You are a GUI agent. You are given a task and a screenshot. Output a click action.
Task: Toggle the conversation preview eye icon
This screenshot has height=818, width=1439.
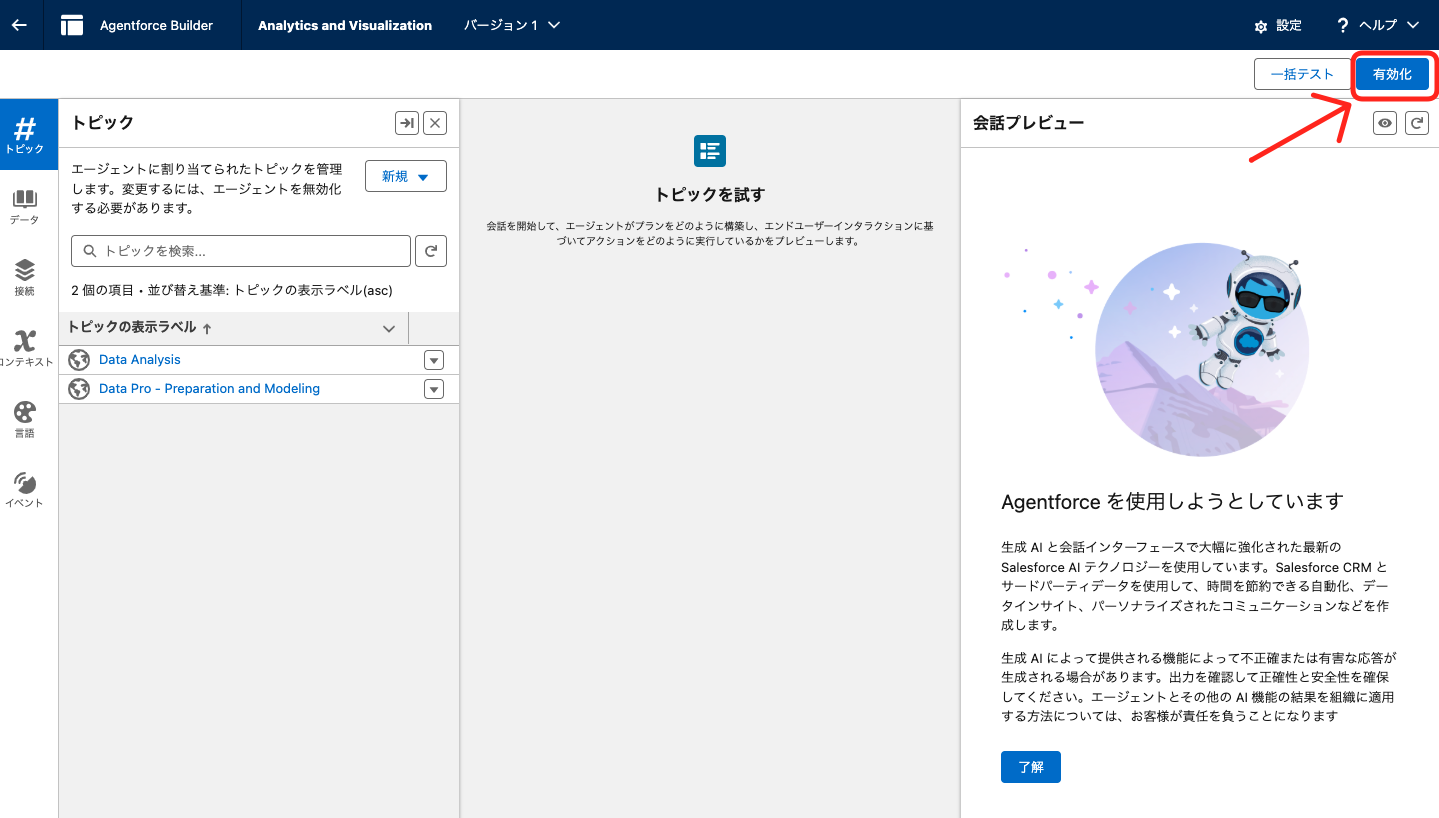[x=1385, y=123]
